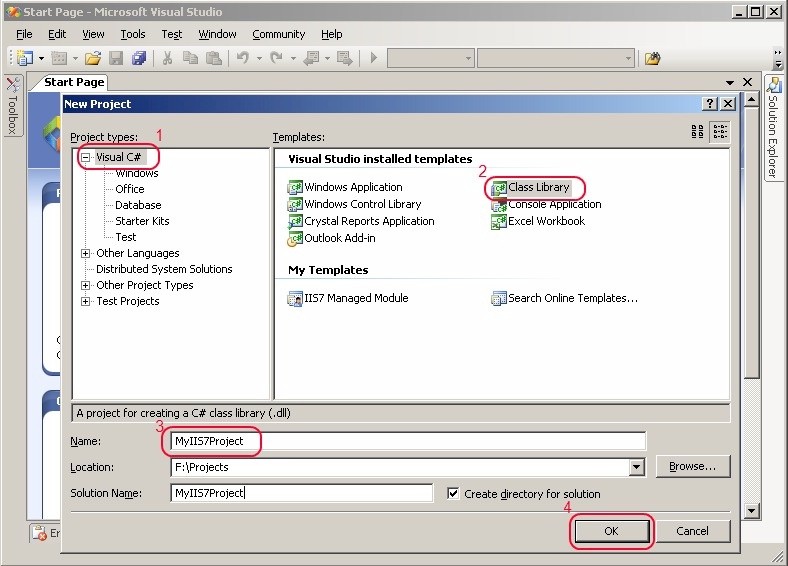Select the Console Application template

pos(546,205)
